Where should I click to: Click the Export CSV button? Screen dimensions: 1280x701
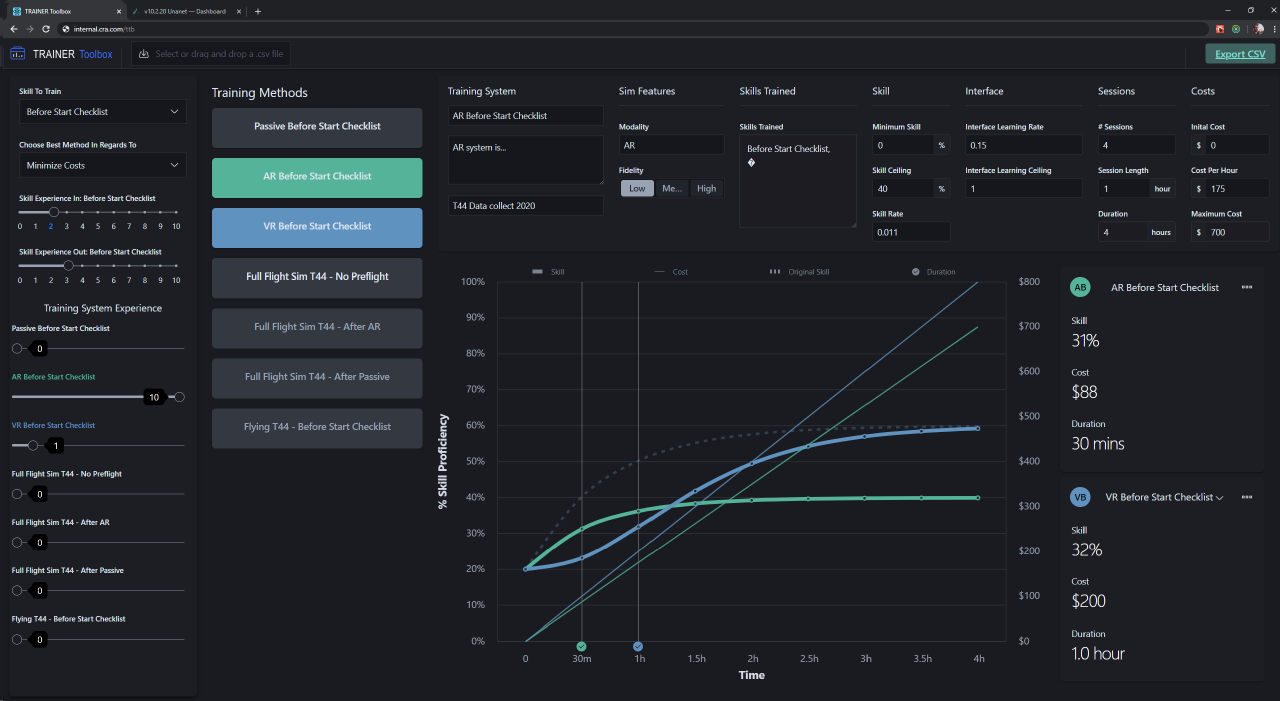(x=1239, y=53)
